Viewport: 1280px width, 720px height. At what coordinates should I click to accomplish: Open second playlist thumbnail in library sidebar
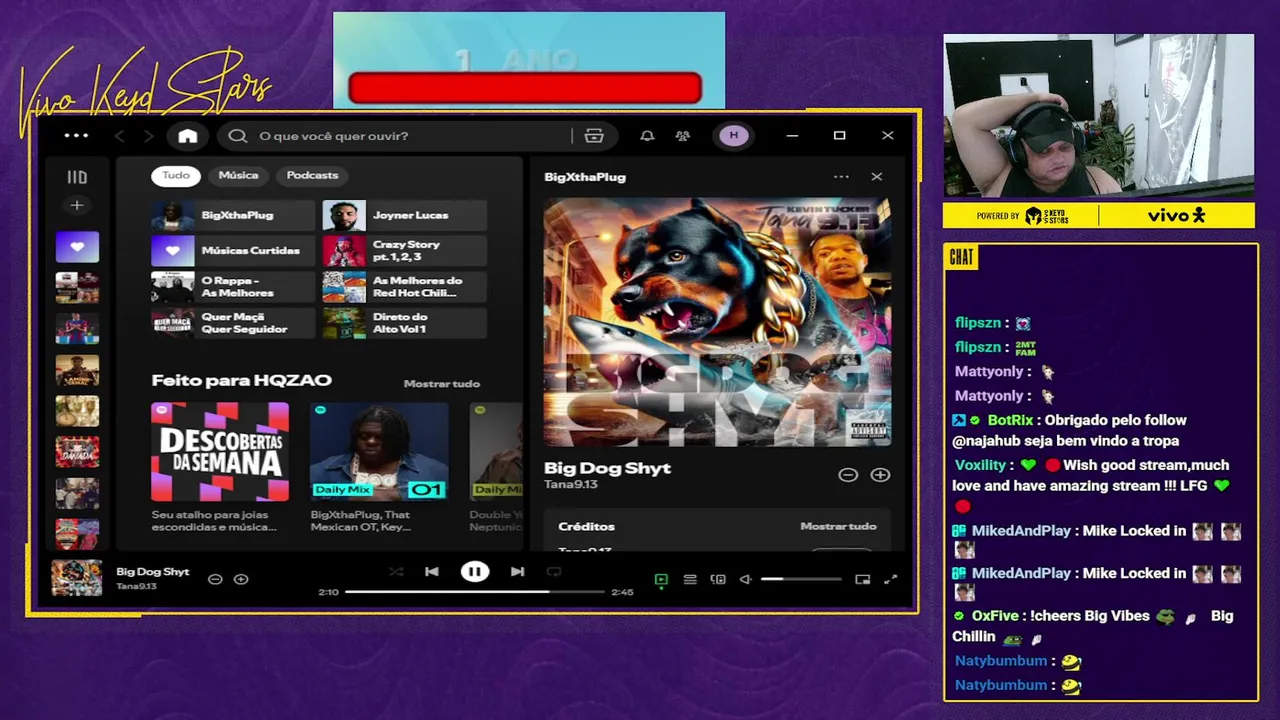77,287
